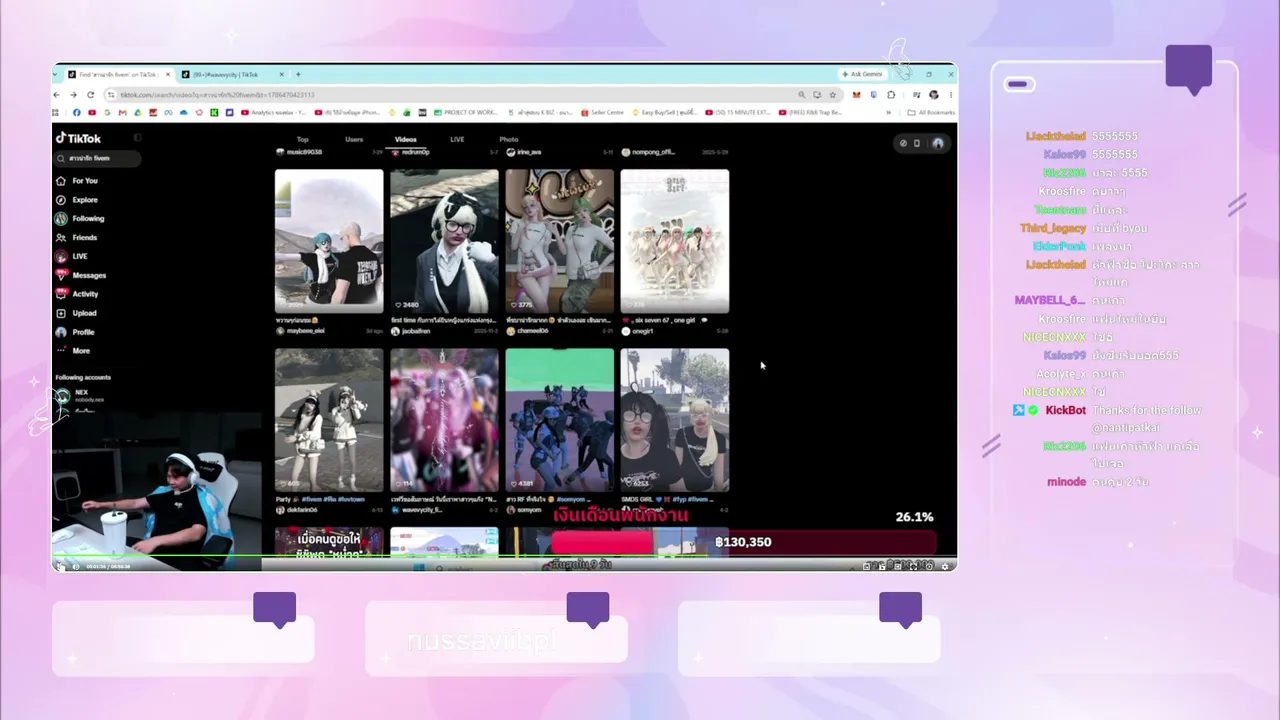The height and width of the screenshot is (720, 1280).
Task: Close the 'Find on TikTok' browser tab
Action: [x=167, y=74]
